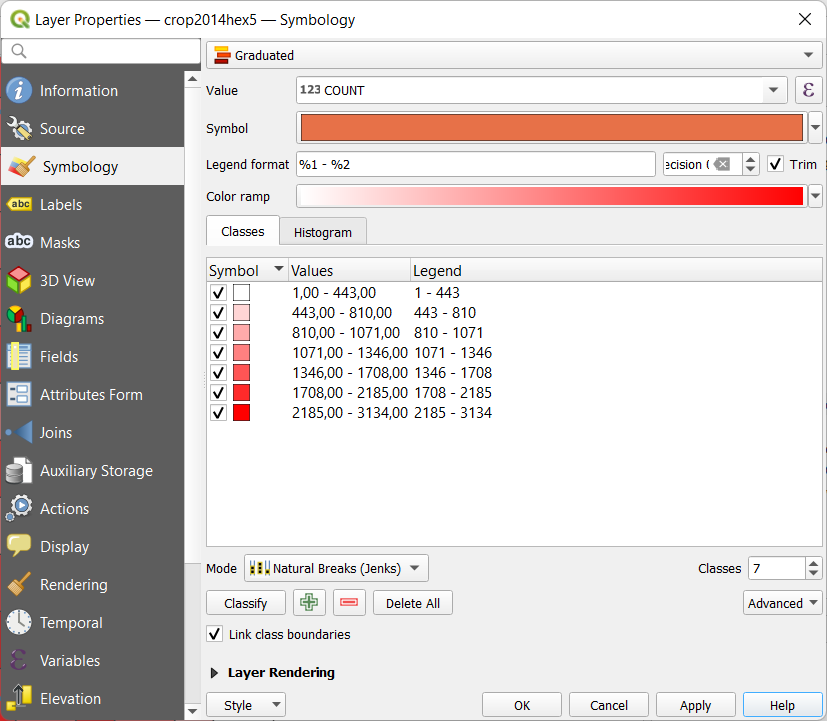The width and height of the screenshot is (827, 721).
Task: Click the red color swatch for 2185 - 3134
Action: pos(241,413)
